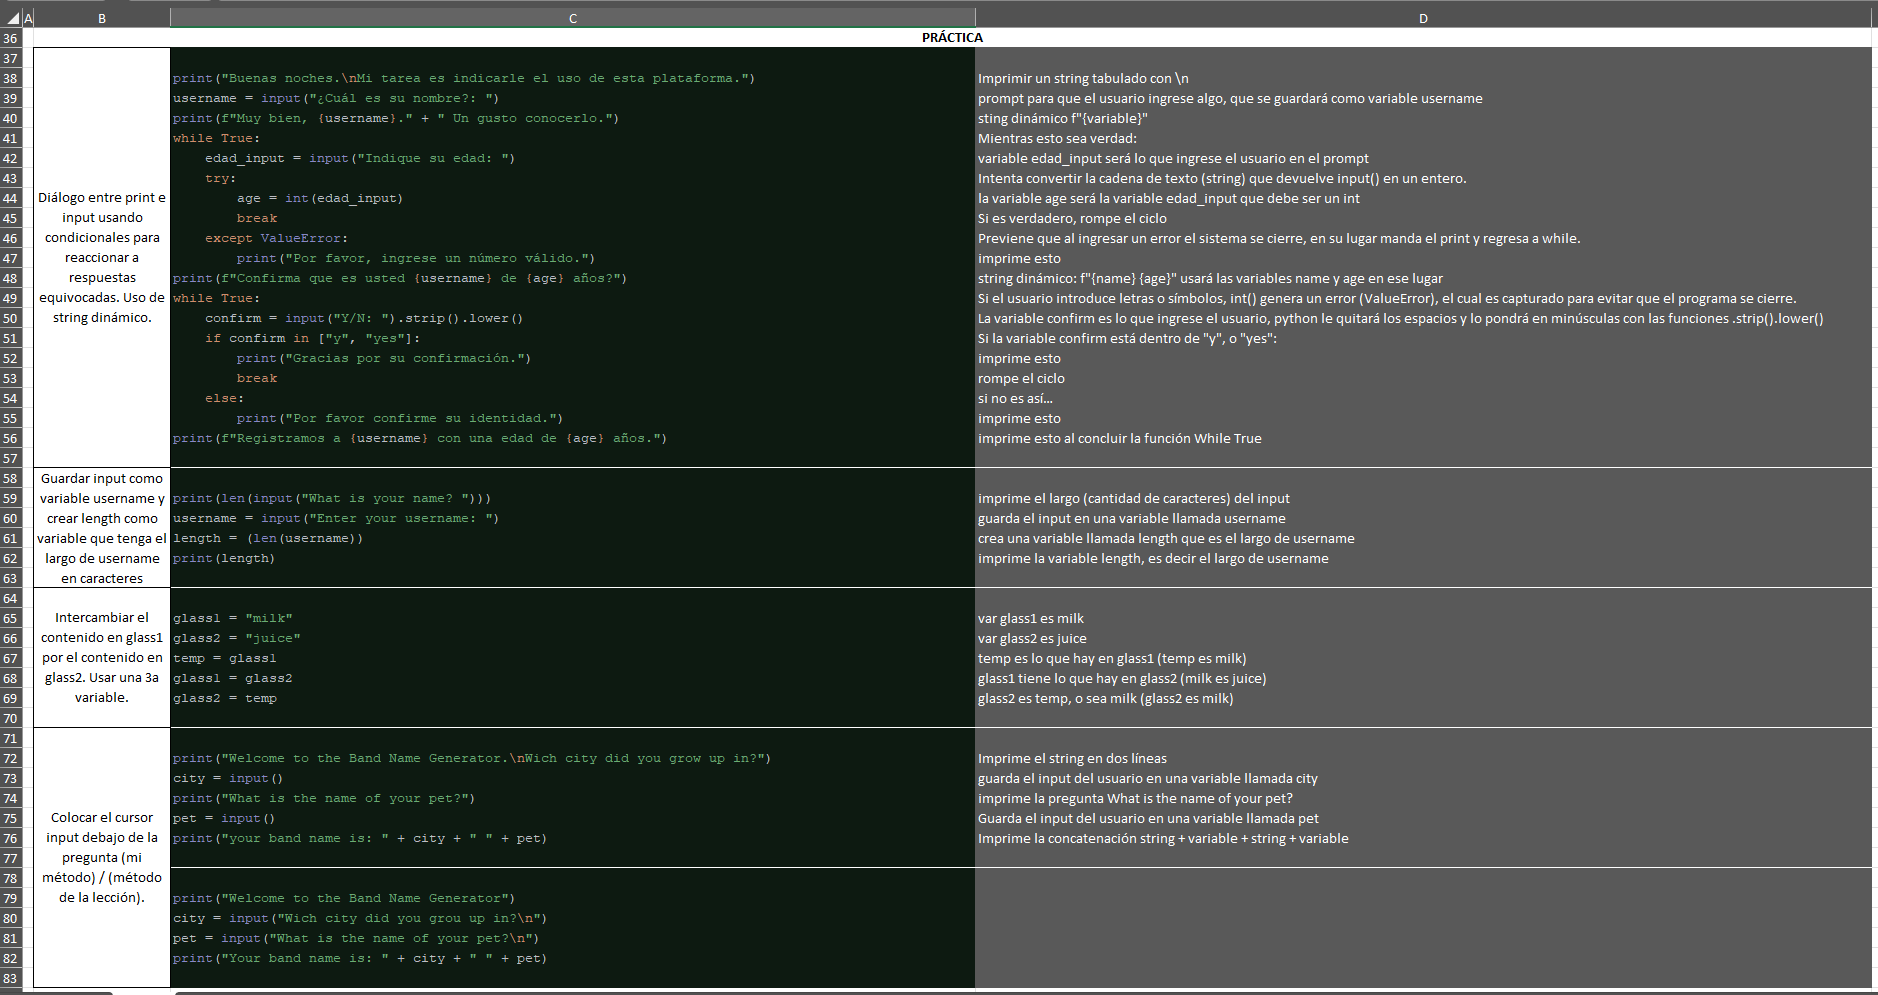Select row 71 by its header
Screen dimensions: 1878x995
(x=11, y=738)
